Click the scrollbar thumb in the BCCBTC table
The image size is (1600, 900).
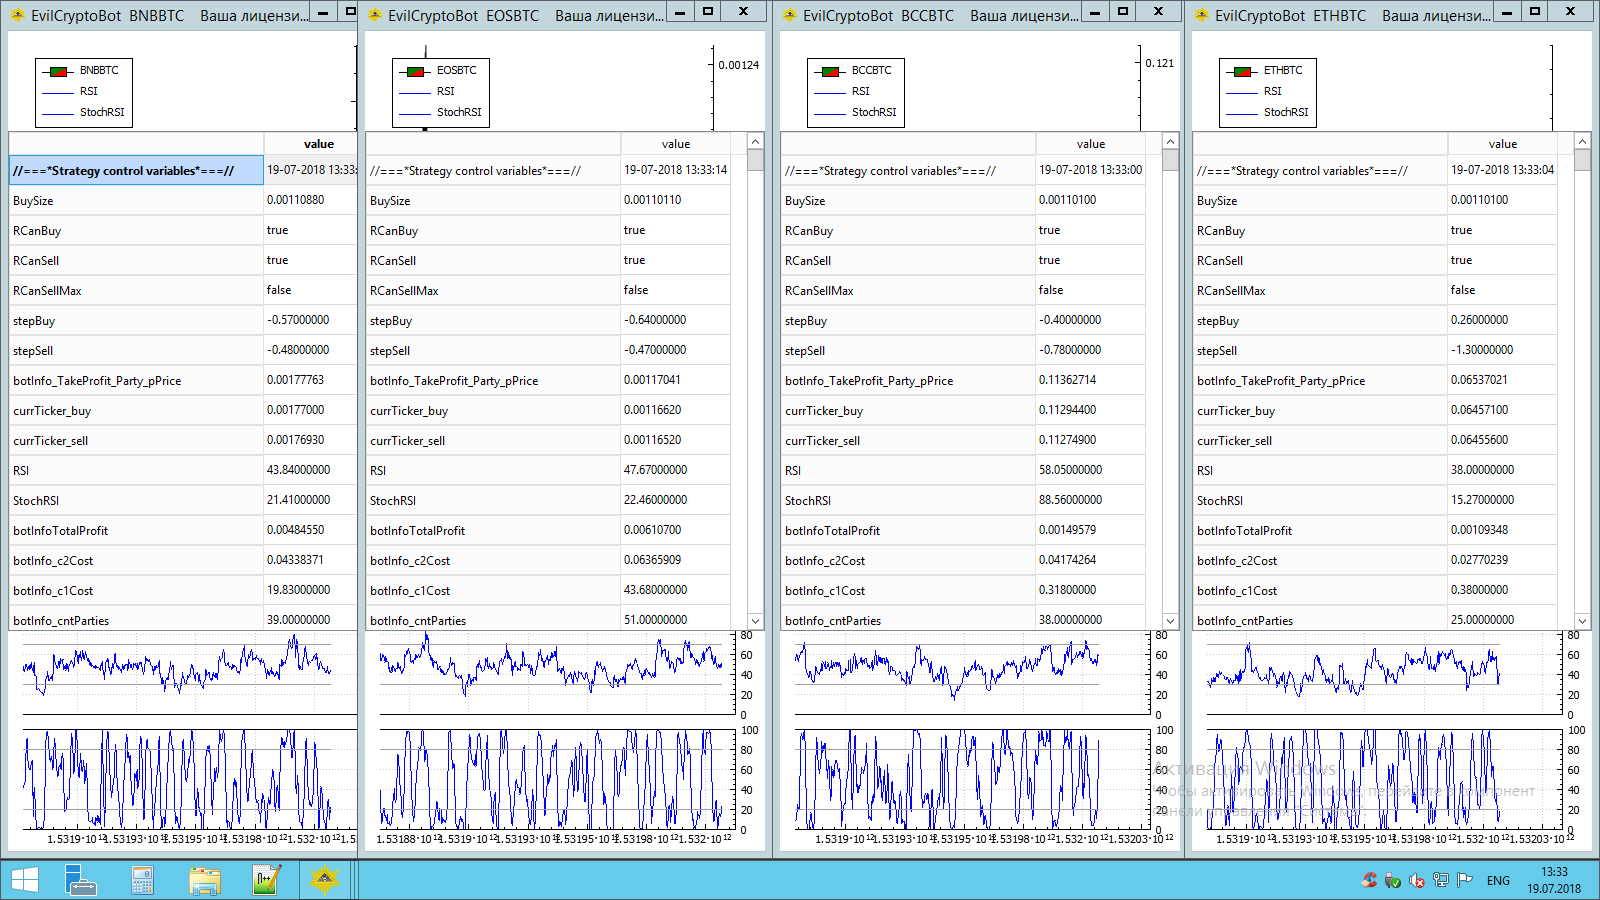pyautogui.click(x=1170, y=160)
